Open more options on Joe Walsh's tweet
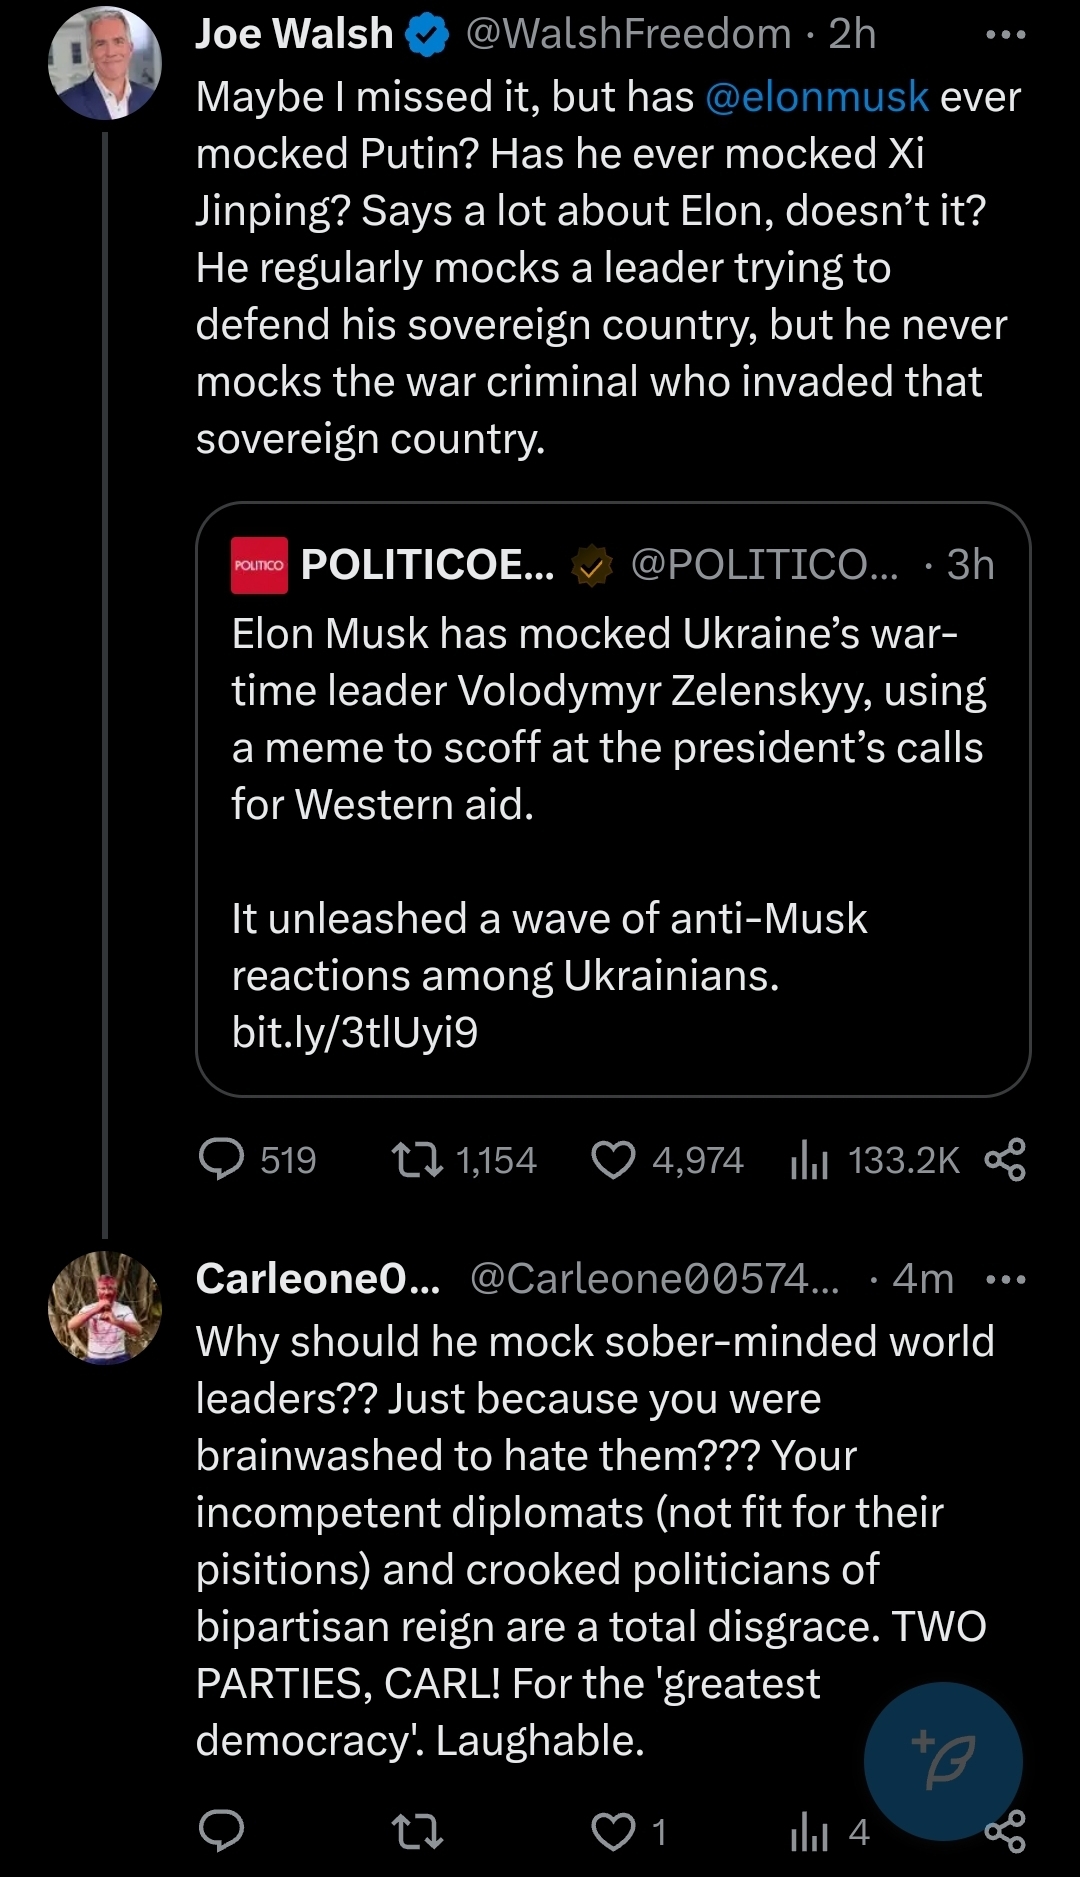The image size is (1080, 1877). [1005, 35]
